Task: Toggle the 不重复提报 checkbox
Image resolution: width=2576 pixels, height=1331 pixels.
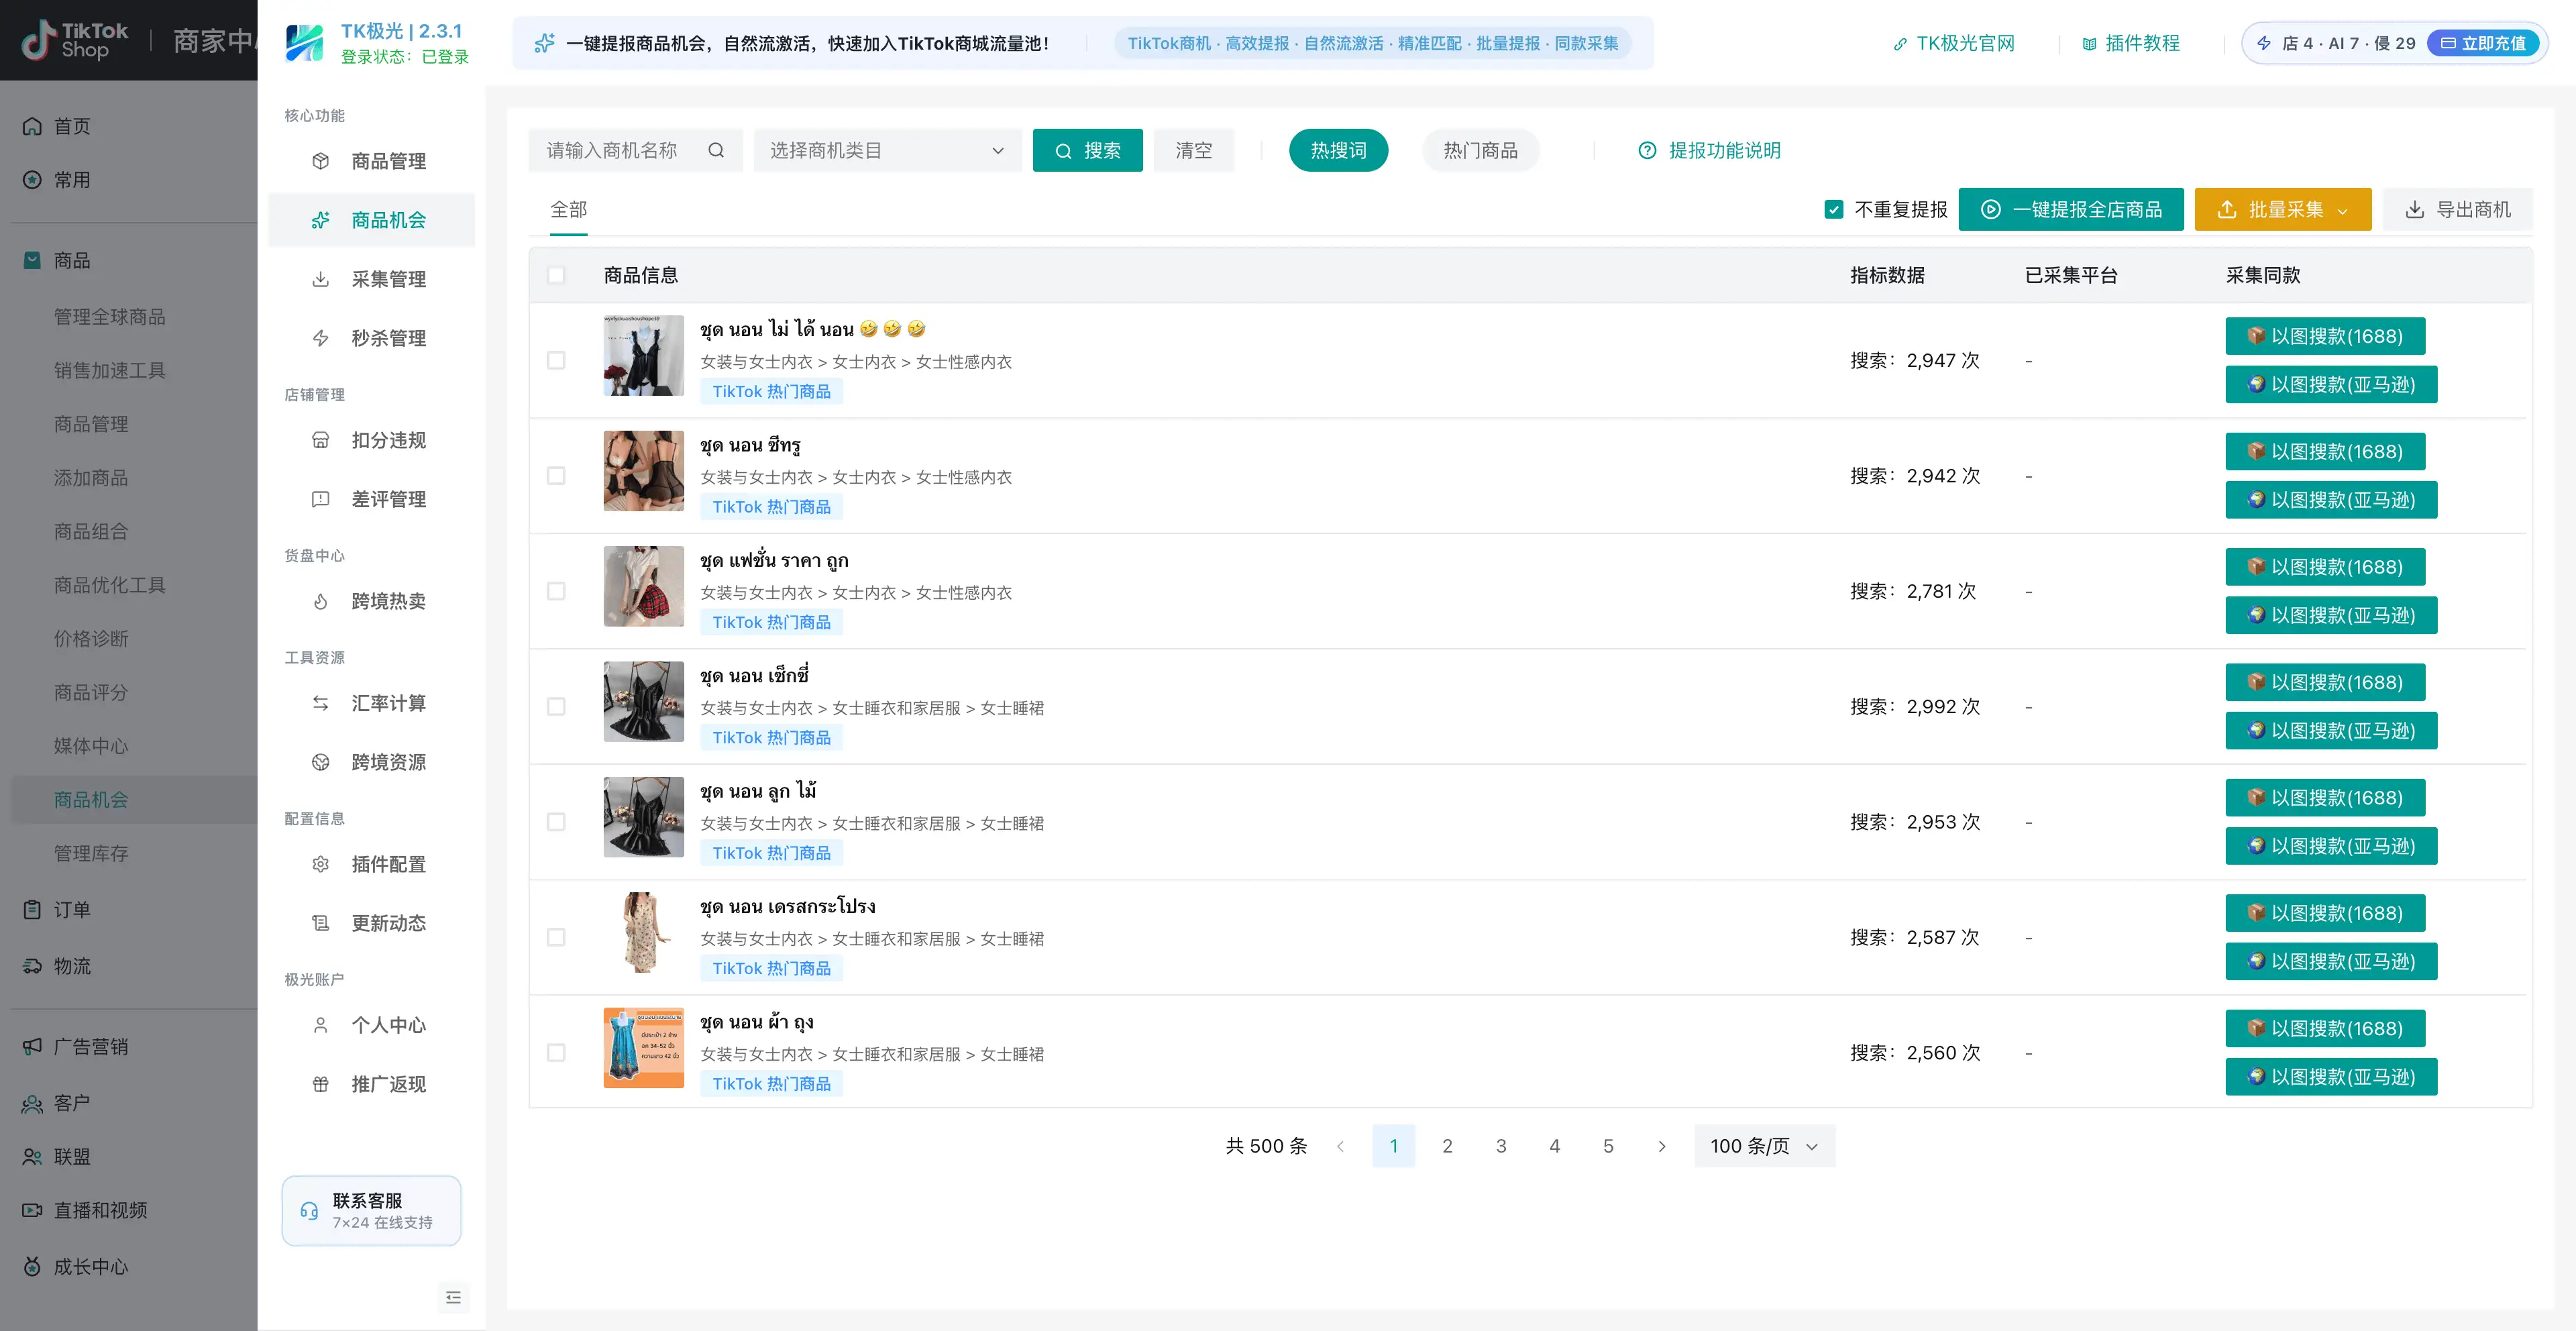Action: [1833, 209]
